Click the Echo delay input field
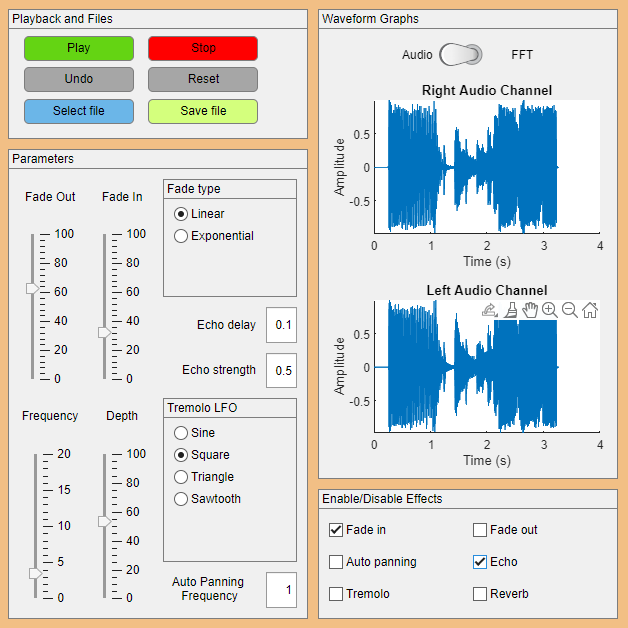Viewport: 628px width, 628px height. tap(282, 325)
